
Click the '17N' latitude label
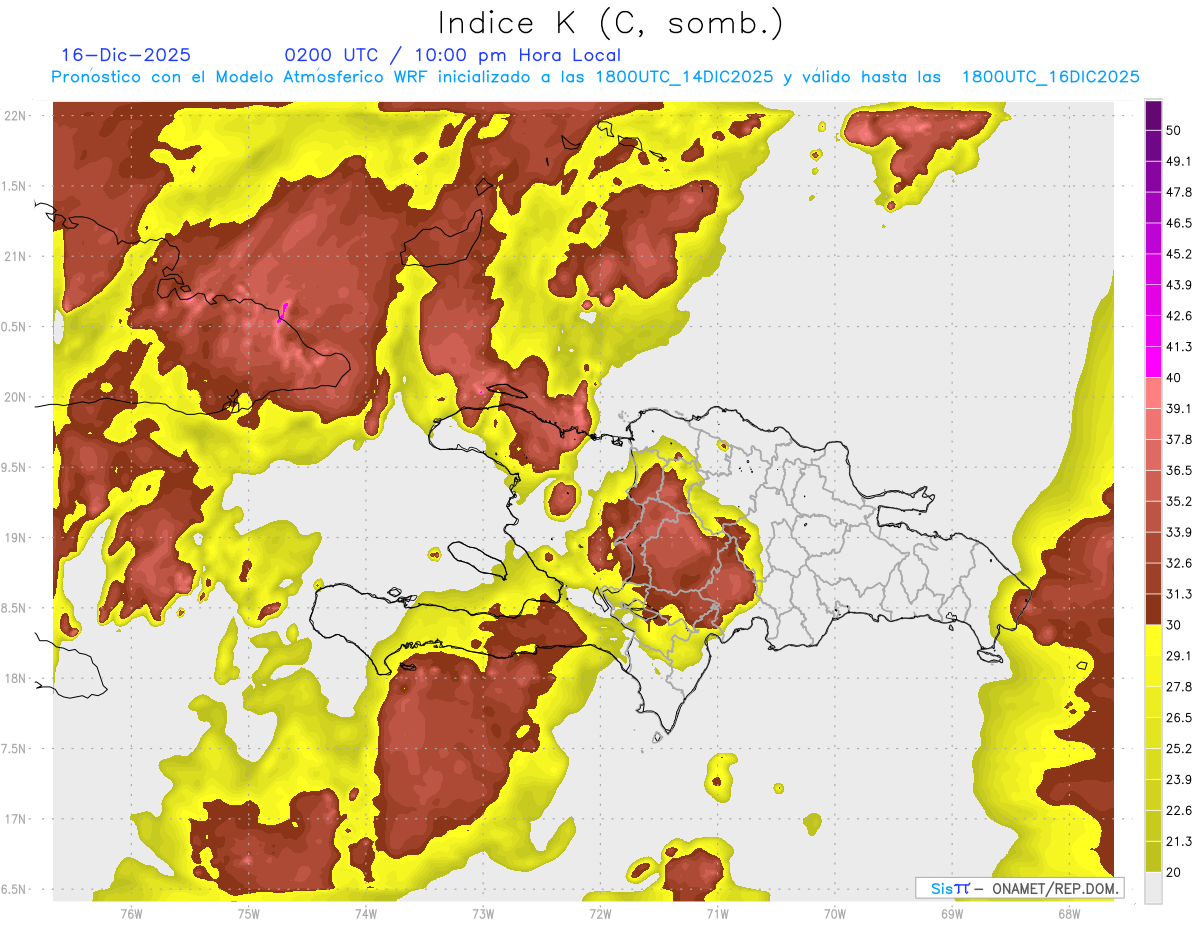(14, 819)
